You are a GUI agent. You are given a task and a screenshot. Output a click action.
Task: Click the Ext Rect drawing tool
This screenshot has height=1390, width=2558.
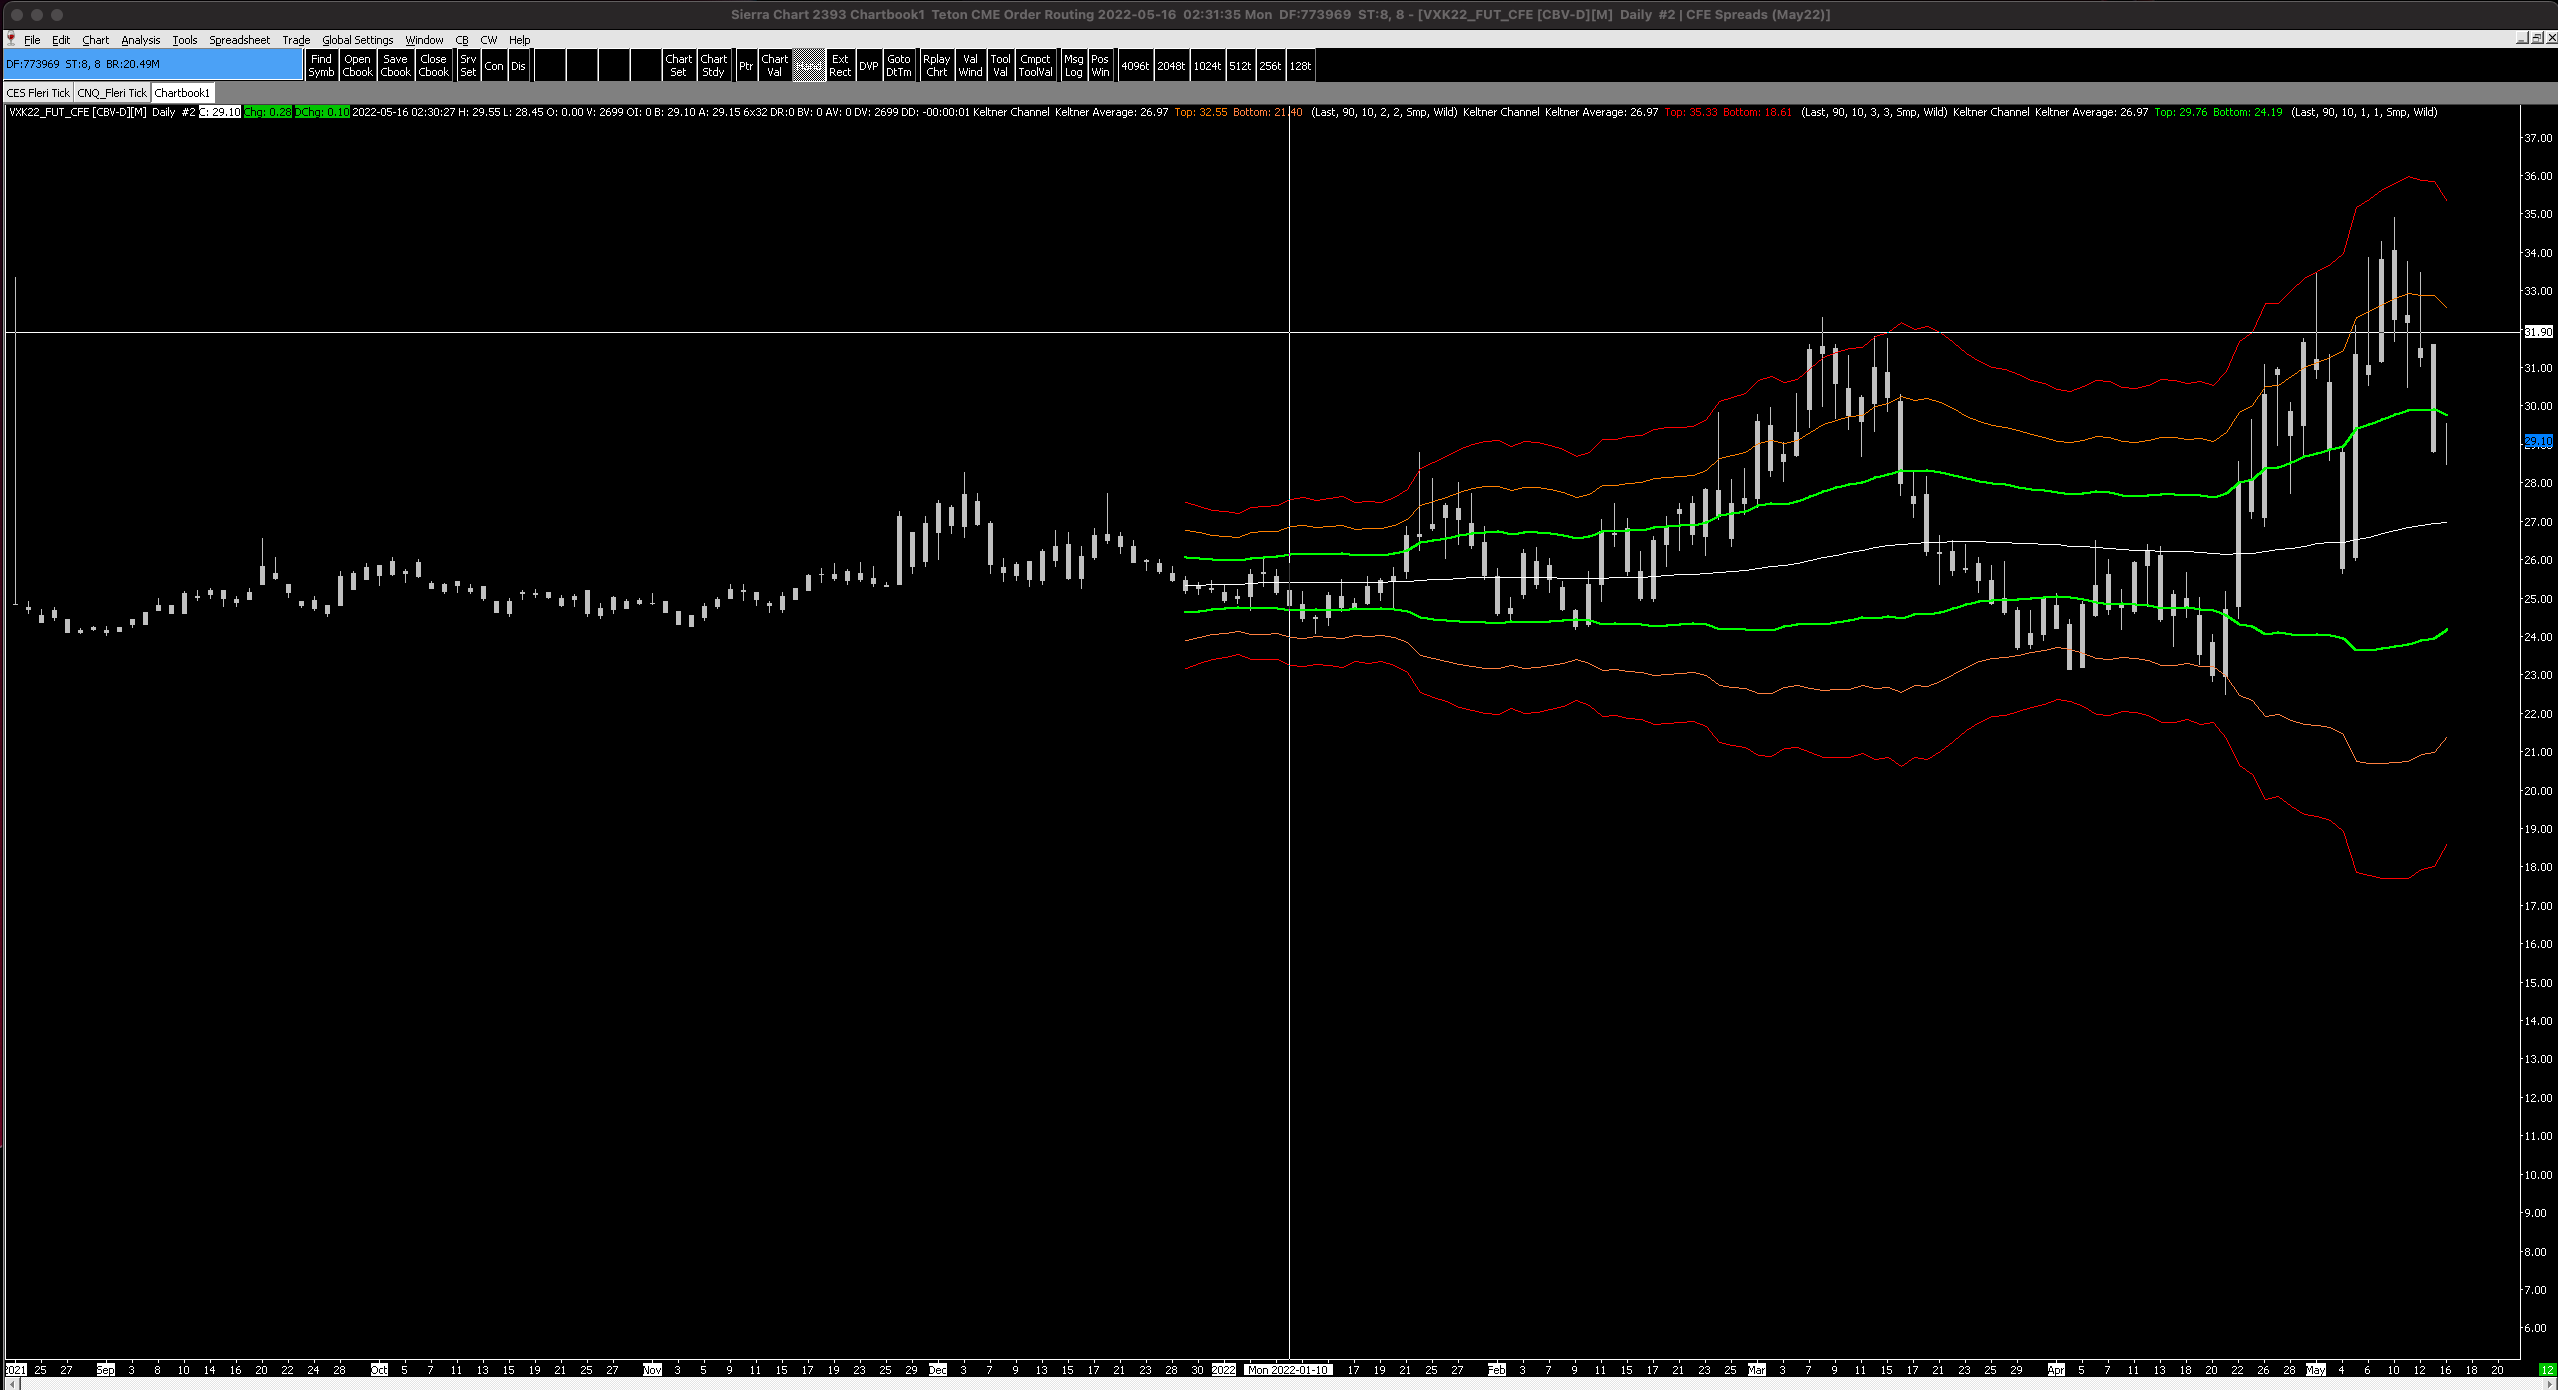coord(840,66)
